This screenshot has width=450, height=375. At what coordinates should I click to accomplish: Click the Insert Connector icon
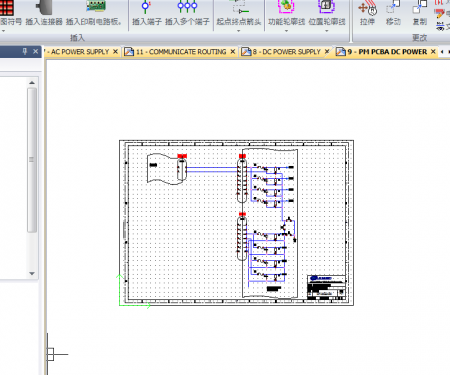44,7
